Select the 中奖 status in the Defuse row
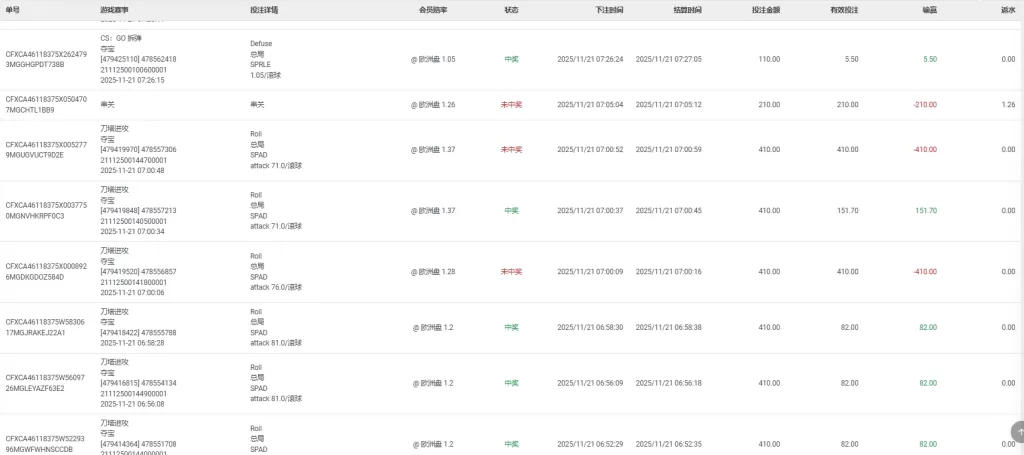Viewport: 1024px width, 455px height. click(x=511, y=59)
